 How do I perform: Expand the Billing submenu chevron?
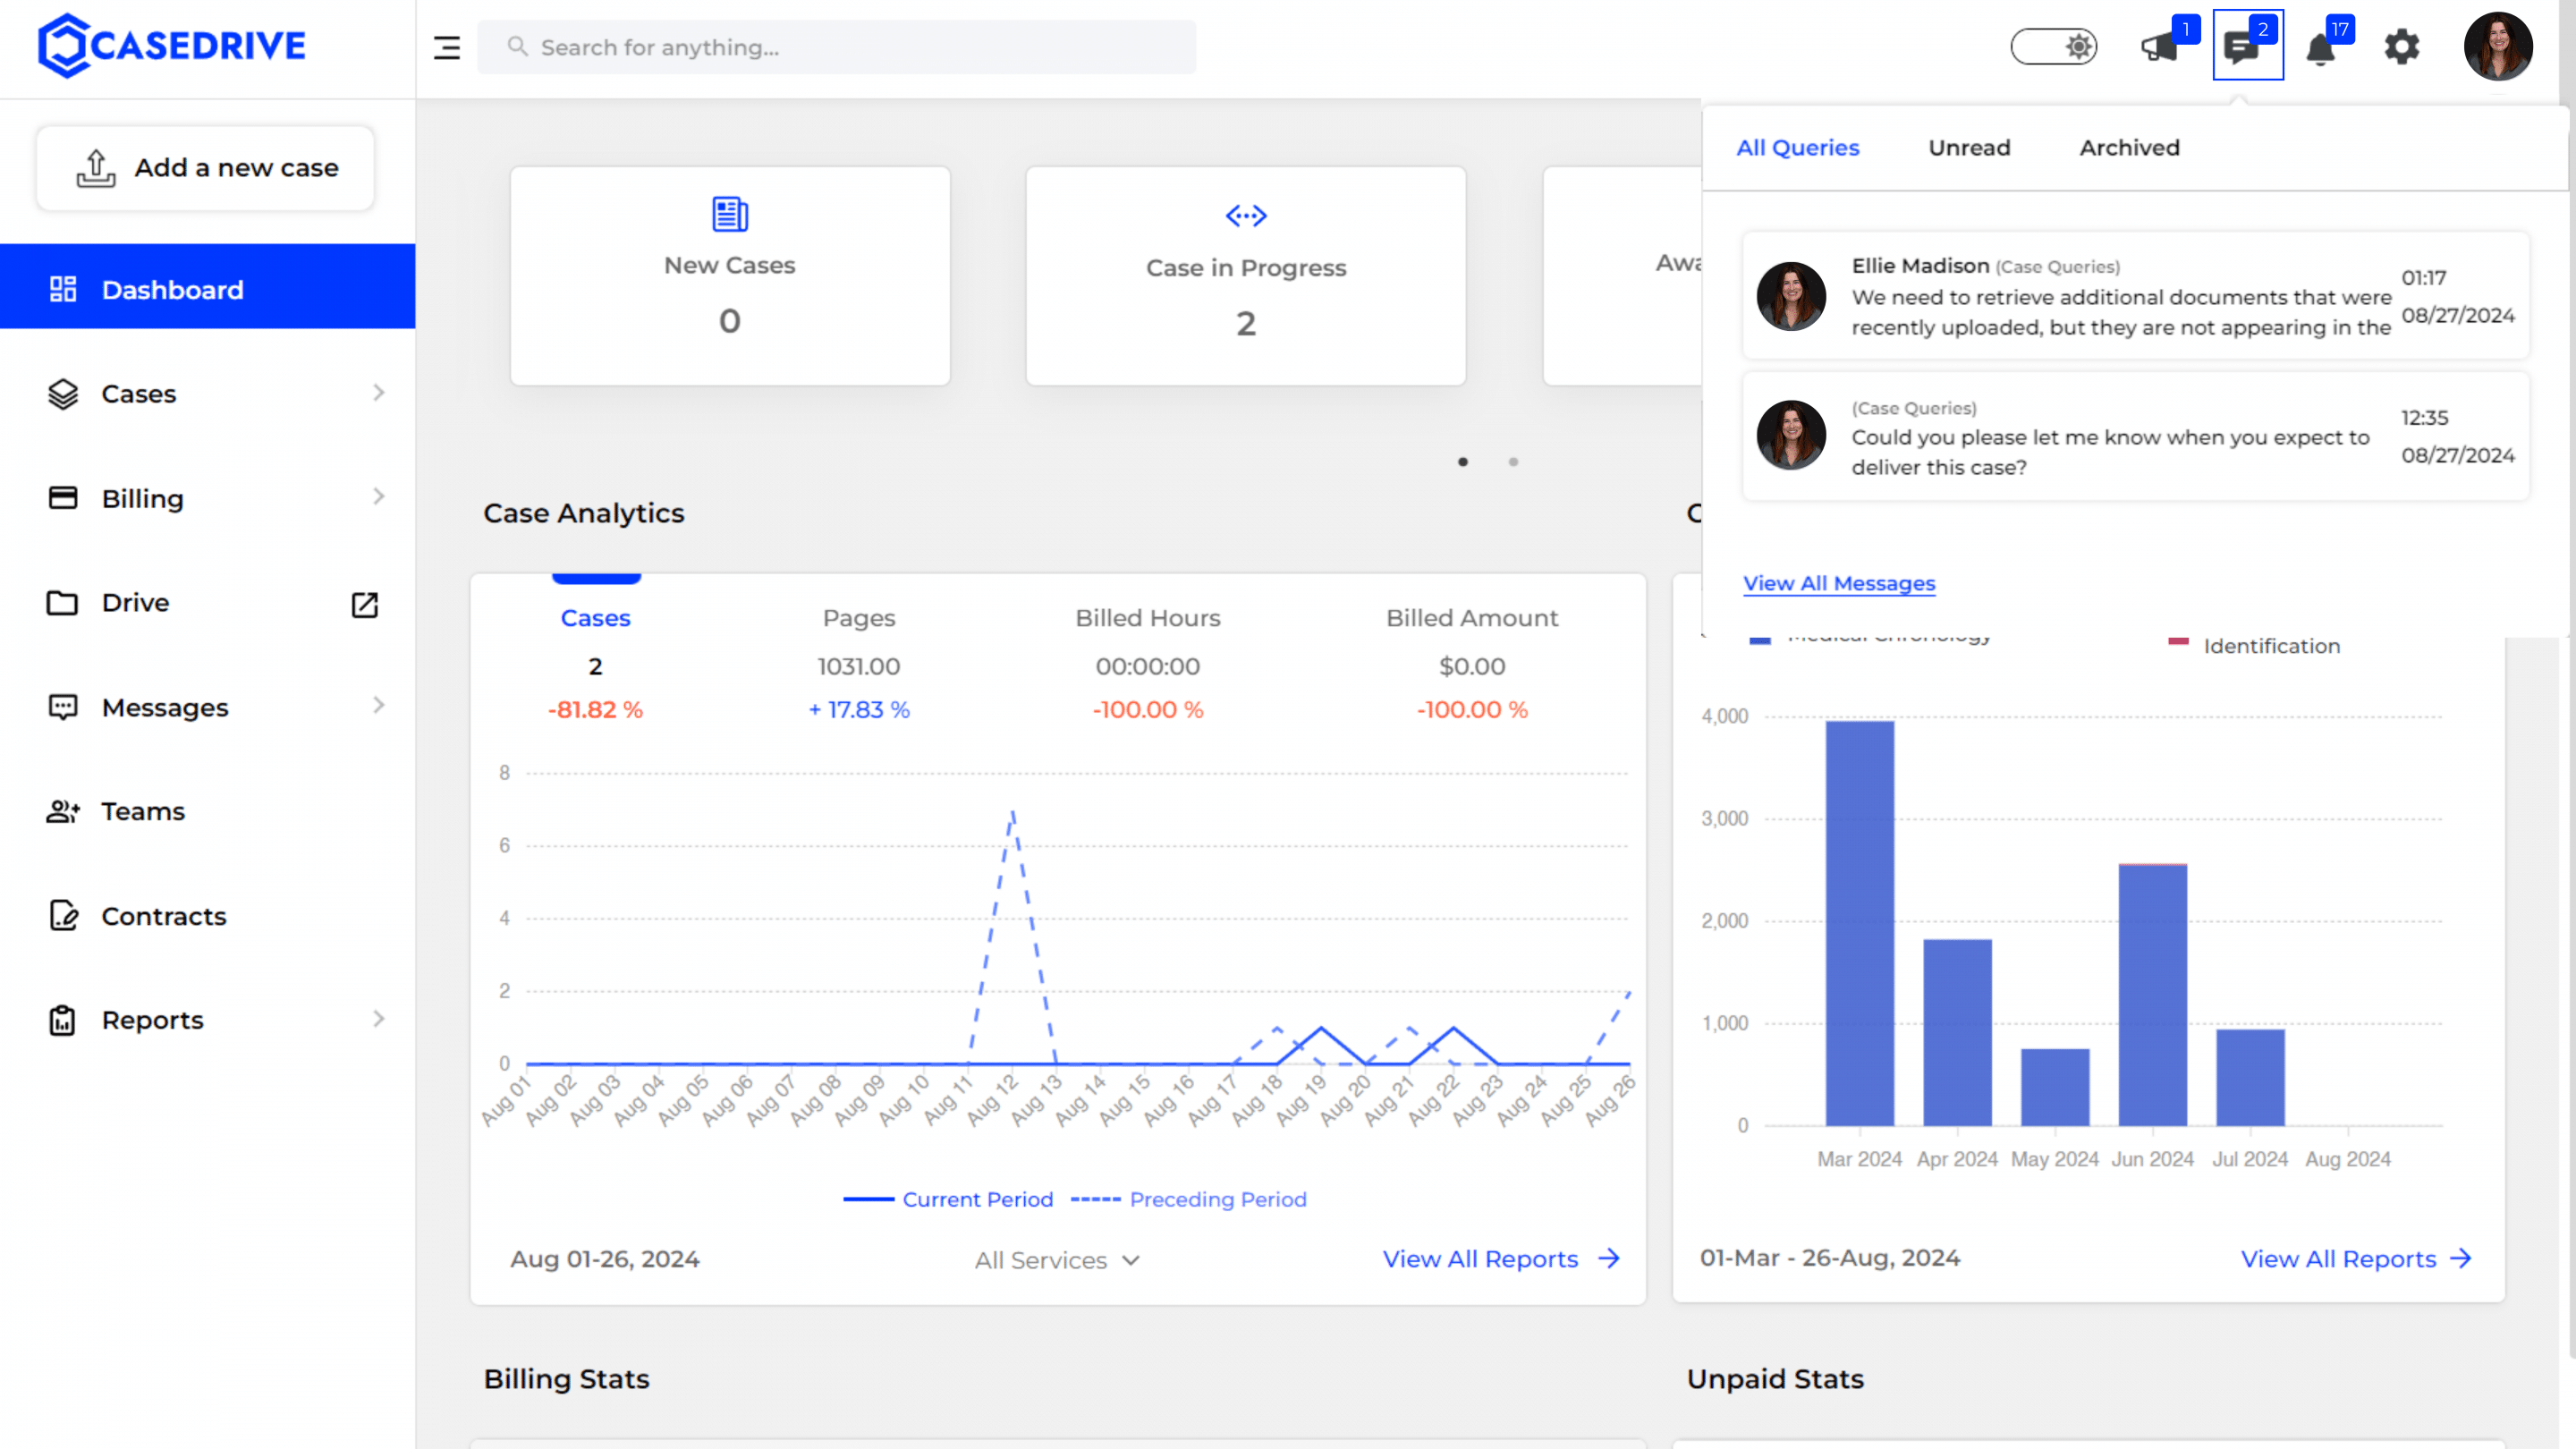[x=379, y=497]
